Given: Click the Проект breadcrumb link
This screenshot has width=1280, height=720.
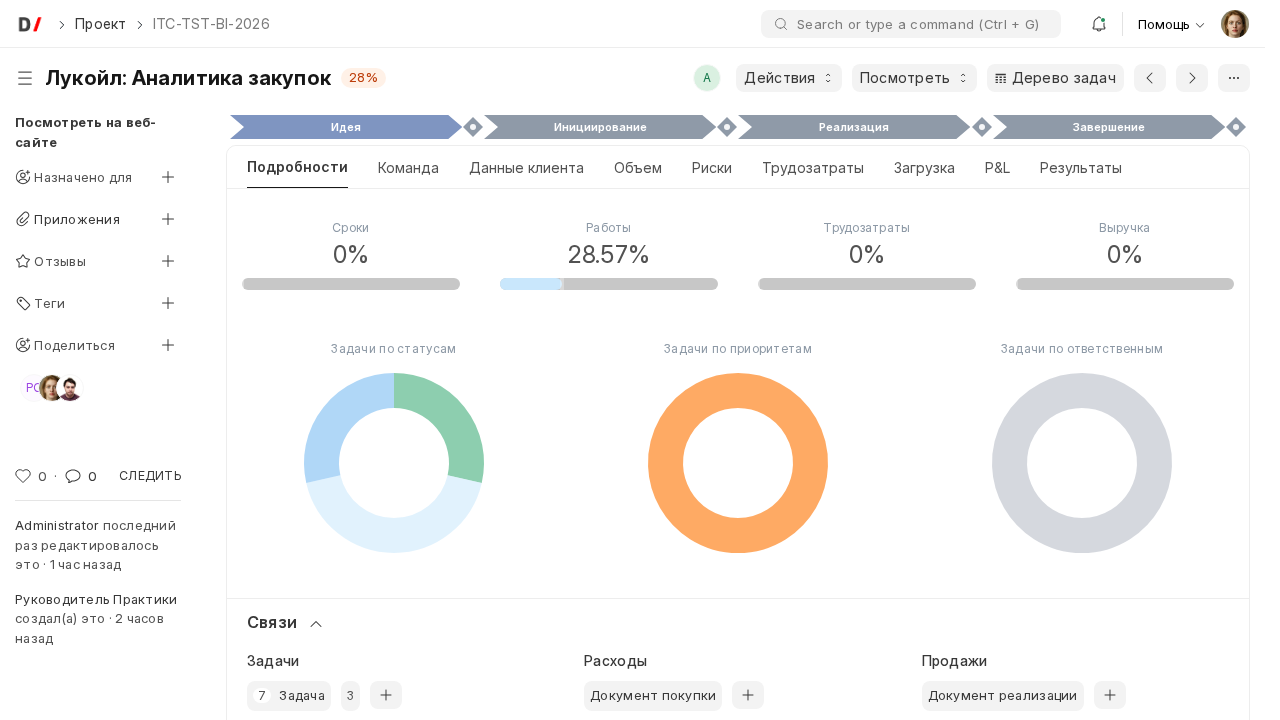Looking at the screenshot, I should pyautogui.click(x=100, y=24).
